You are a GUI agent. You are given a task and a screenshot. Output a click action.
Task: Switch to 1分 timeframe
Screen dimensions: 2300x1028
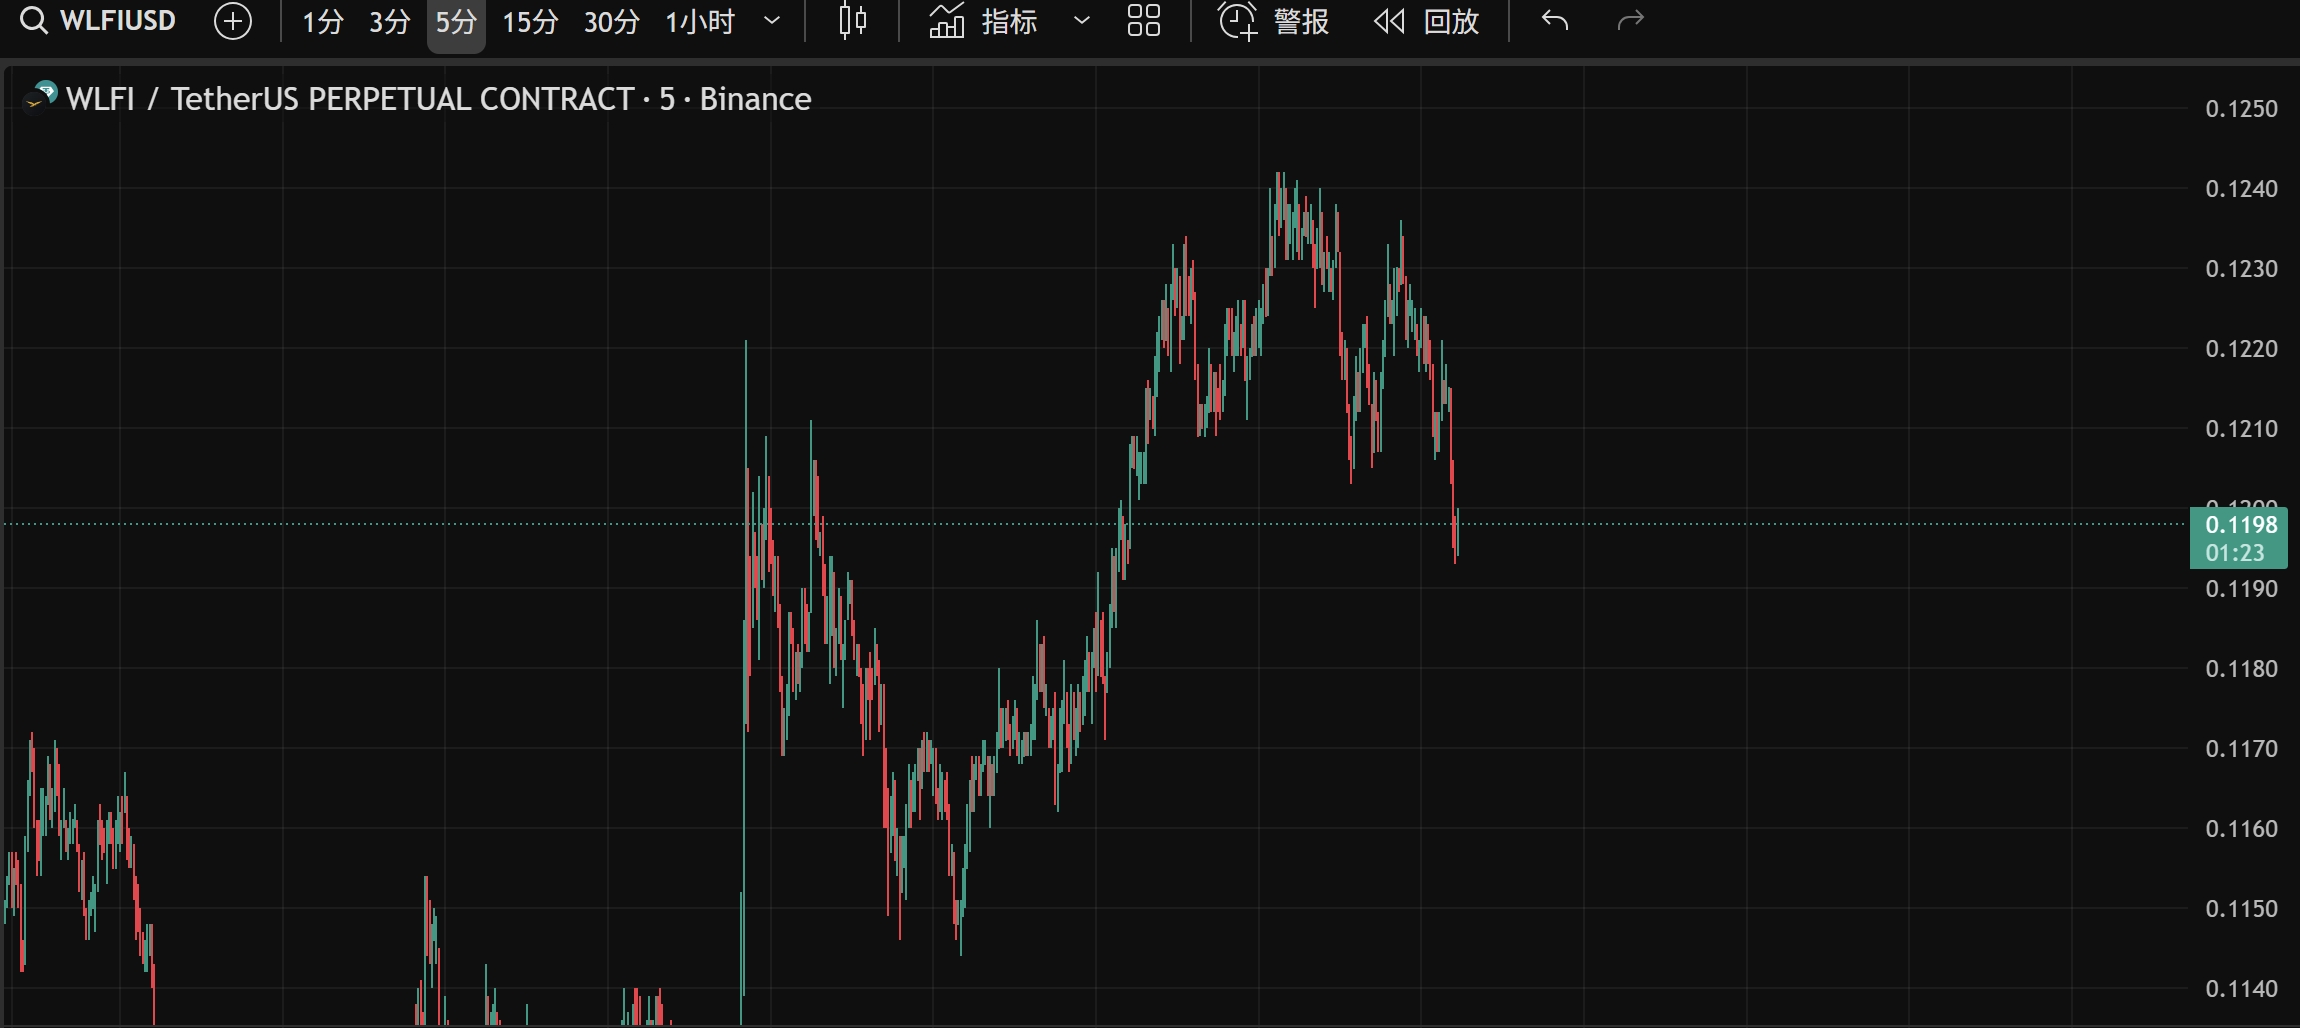pos(323,22)
